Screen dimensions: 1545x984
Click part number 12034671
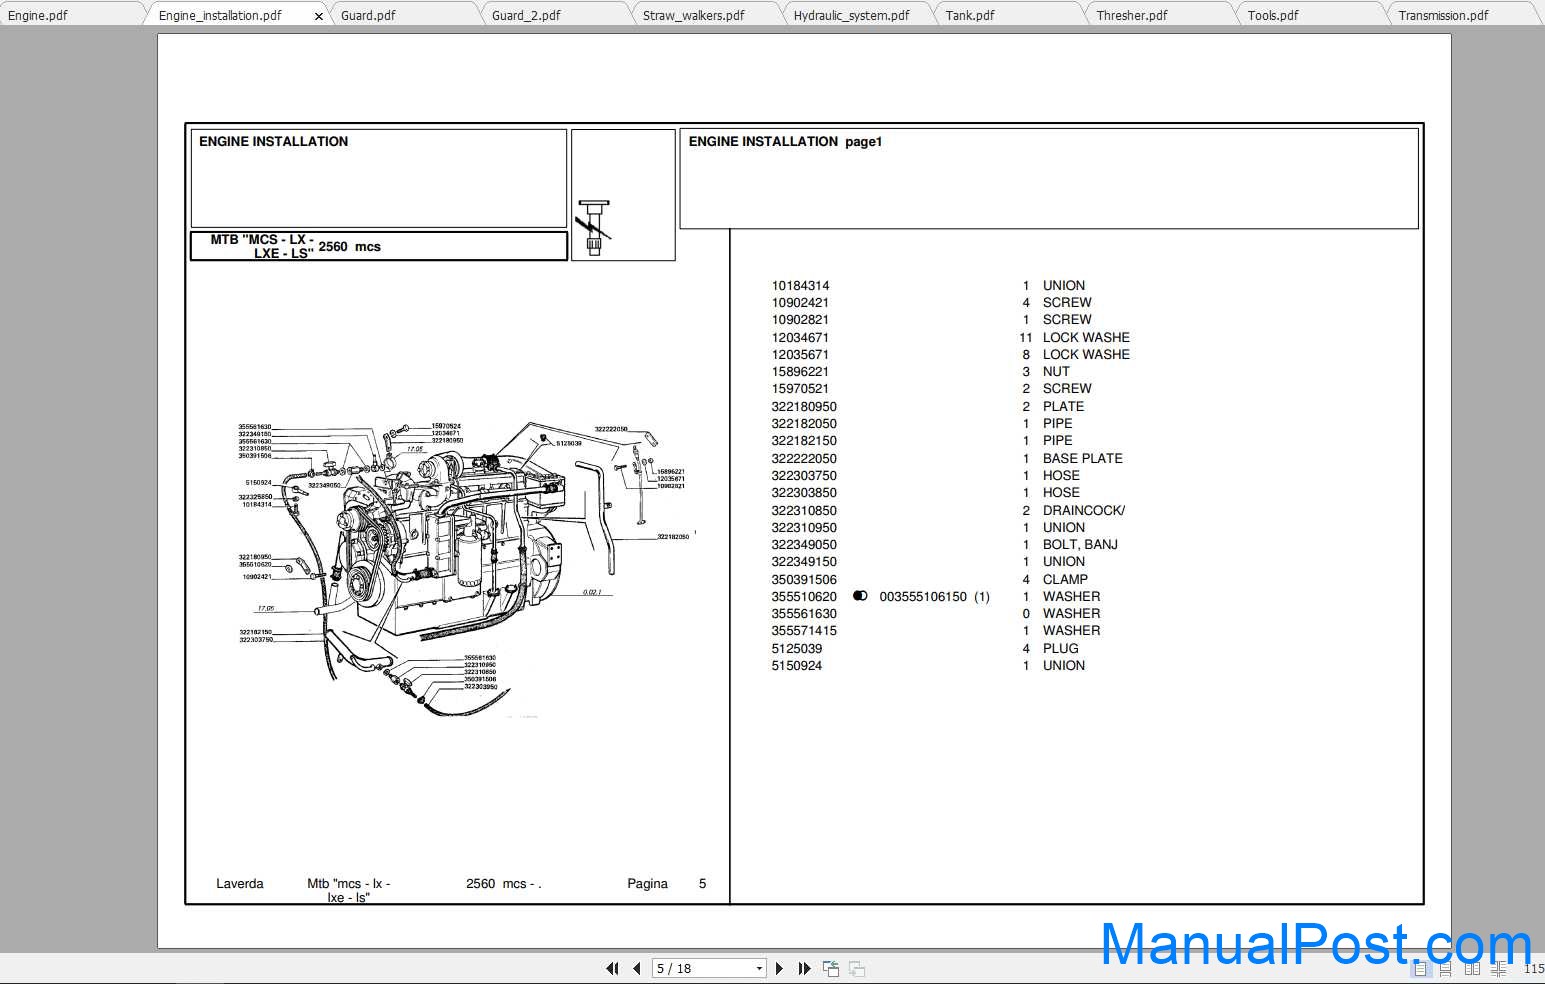(x=800, y=337)
